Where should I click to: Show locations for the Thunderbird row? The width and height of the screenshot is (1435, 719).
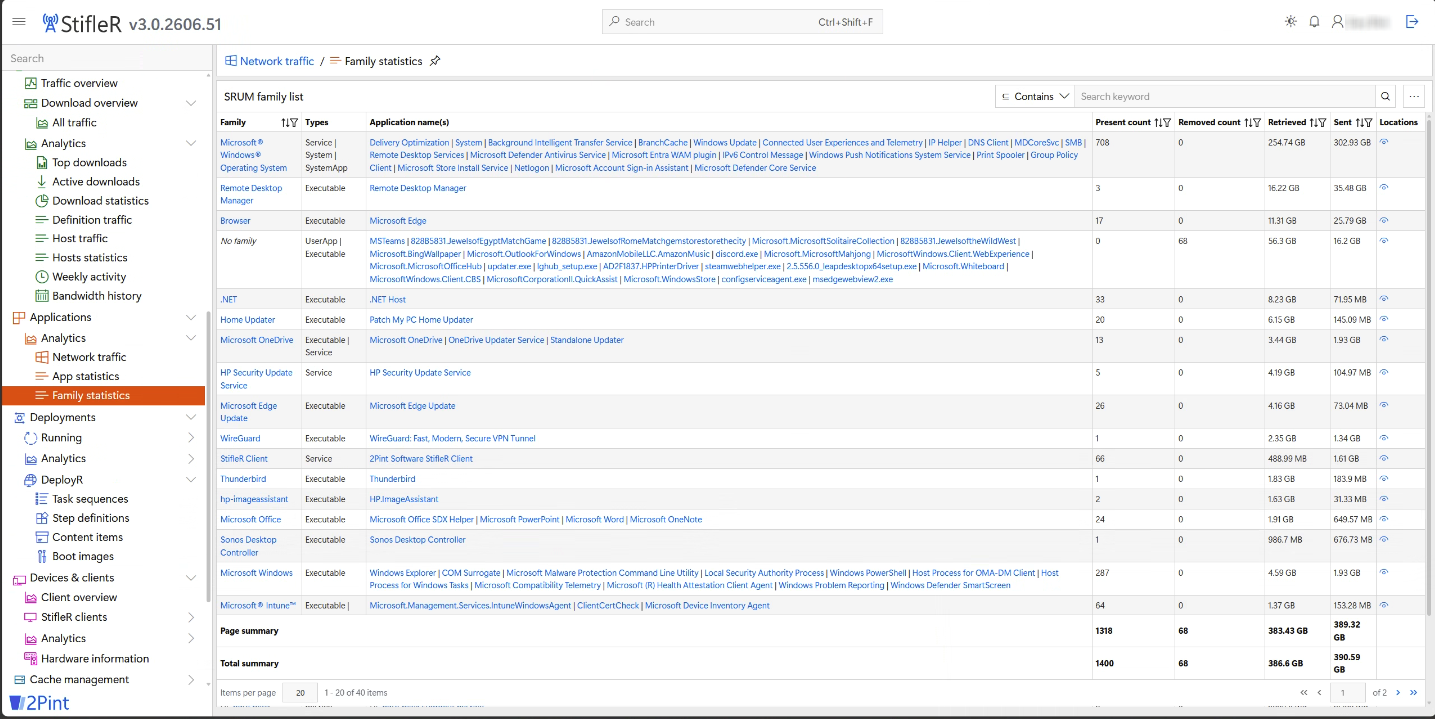(1384, 478)
